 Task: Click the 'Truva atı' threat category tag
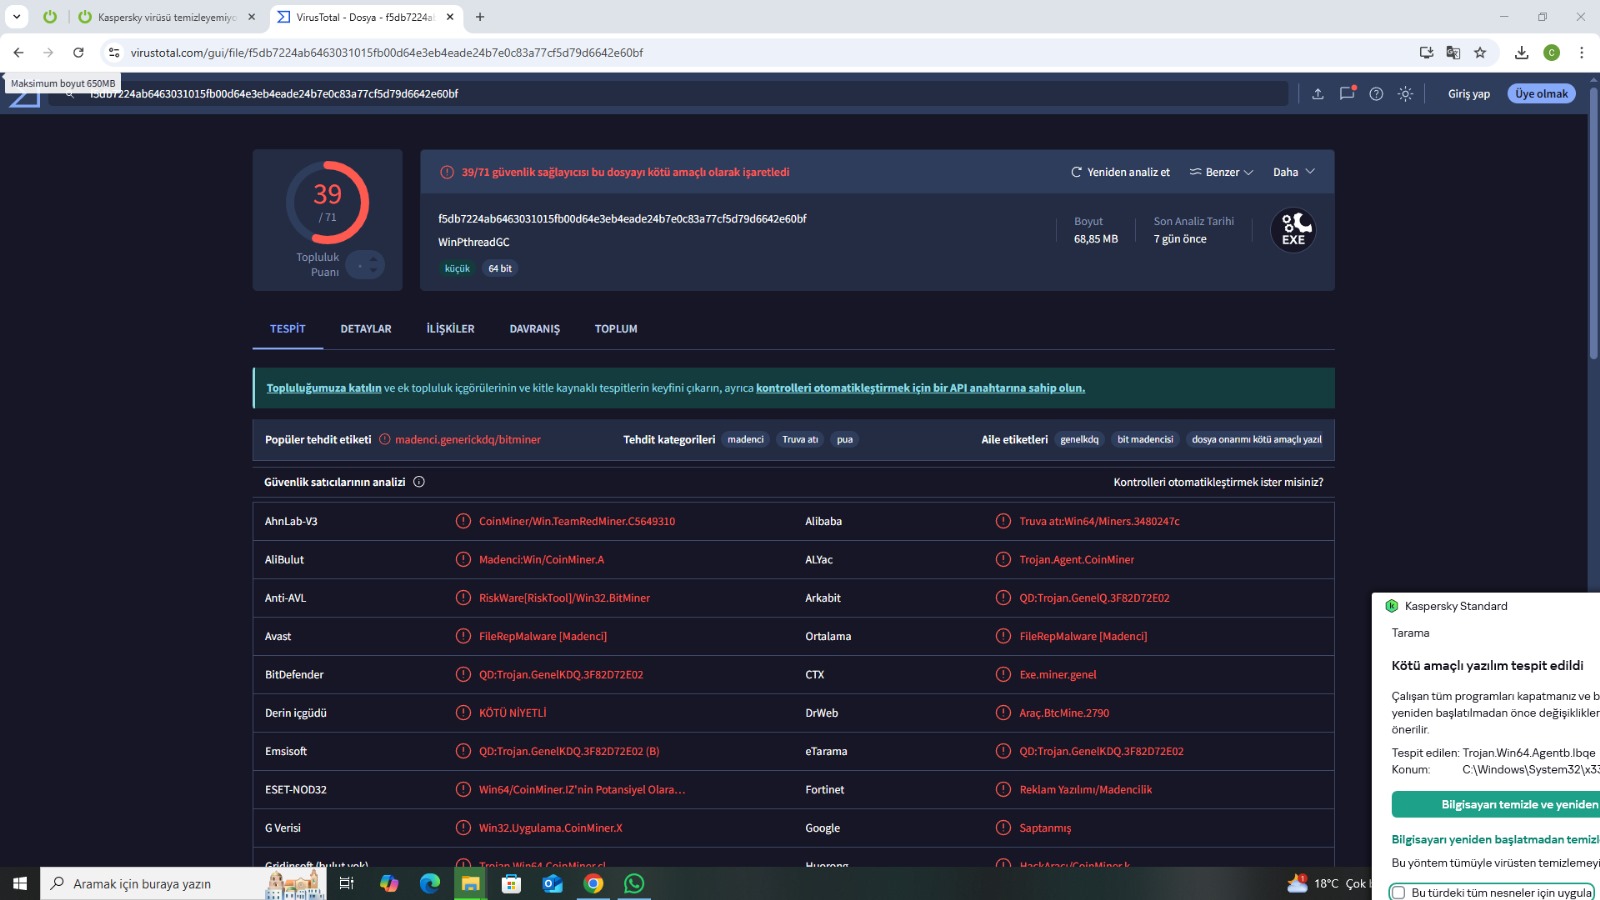coord(800,440)
